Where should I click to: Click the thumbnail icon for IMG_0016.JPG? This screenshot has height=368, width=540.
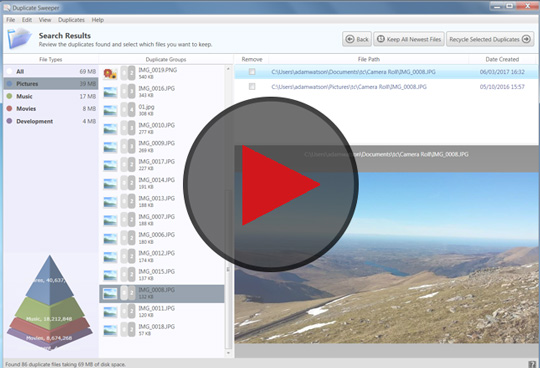pyautogui.click(x=110, y=92)
